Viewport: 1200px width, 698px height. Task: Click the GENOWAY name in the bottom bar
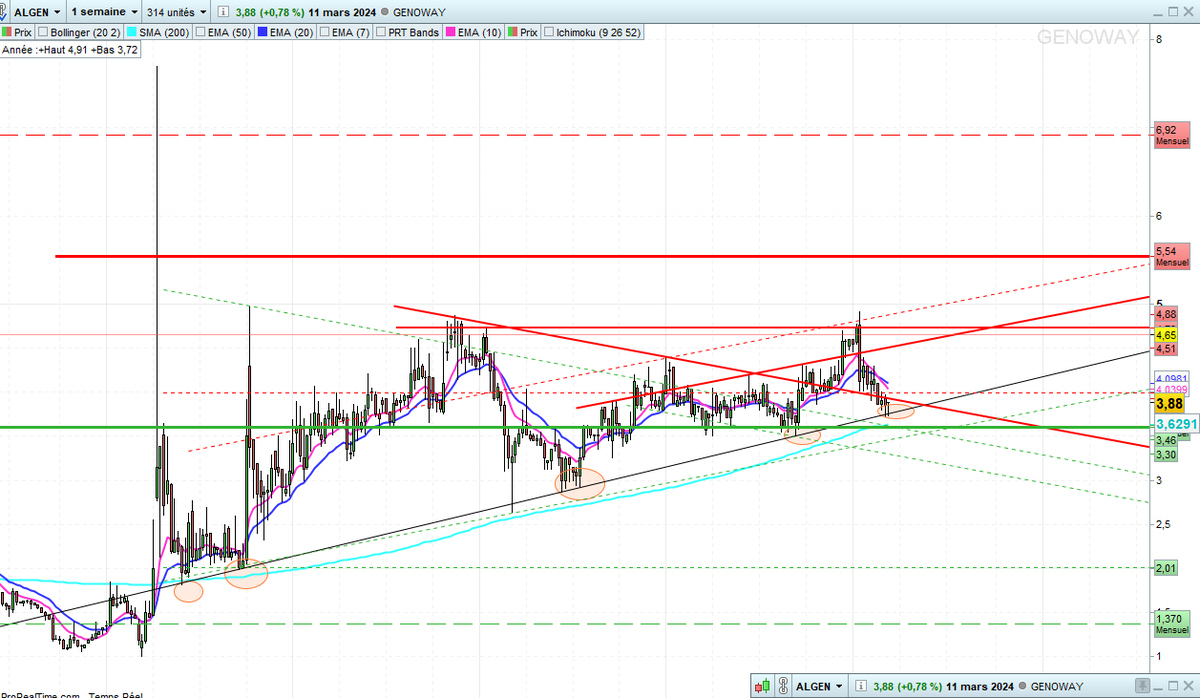pyautogui.click(x=1057, y=686)
